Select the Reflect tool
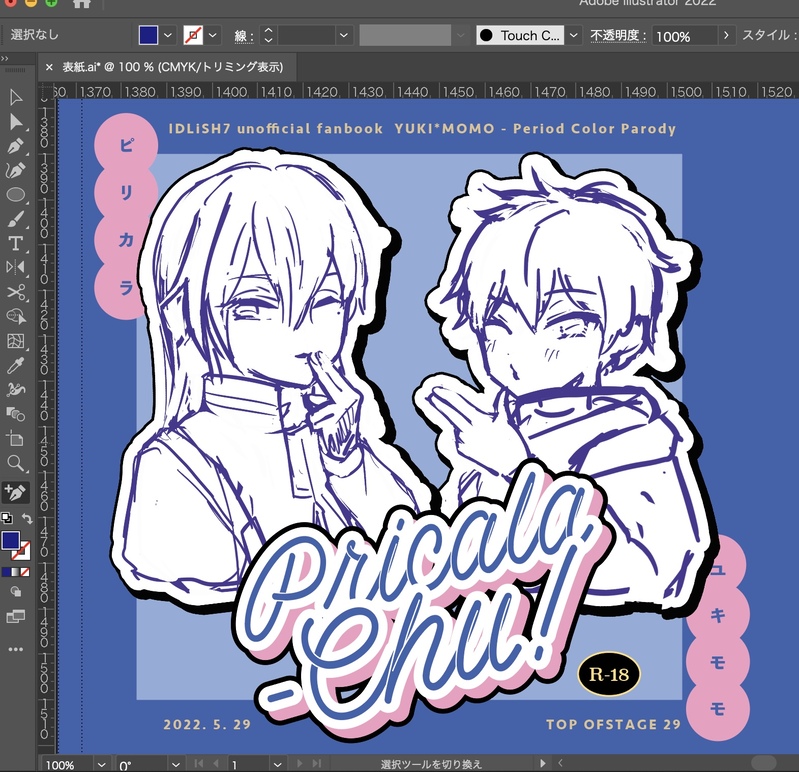799x772 pixels. tap(16, 268)
